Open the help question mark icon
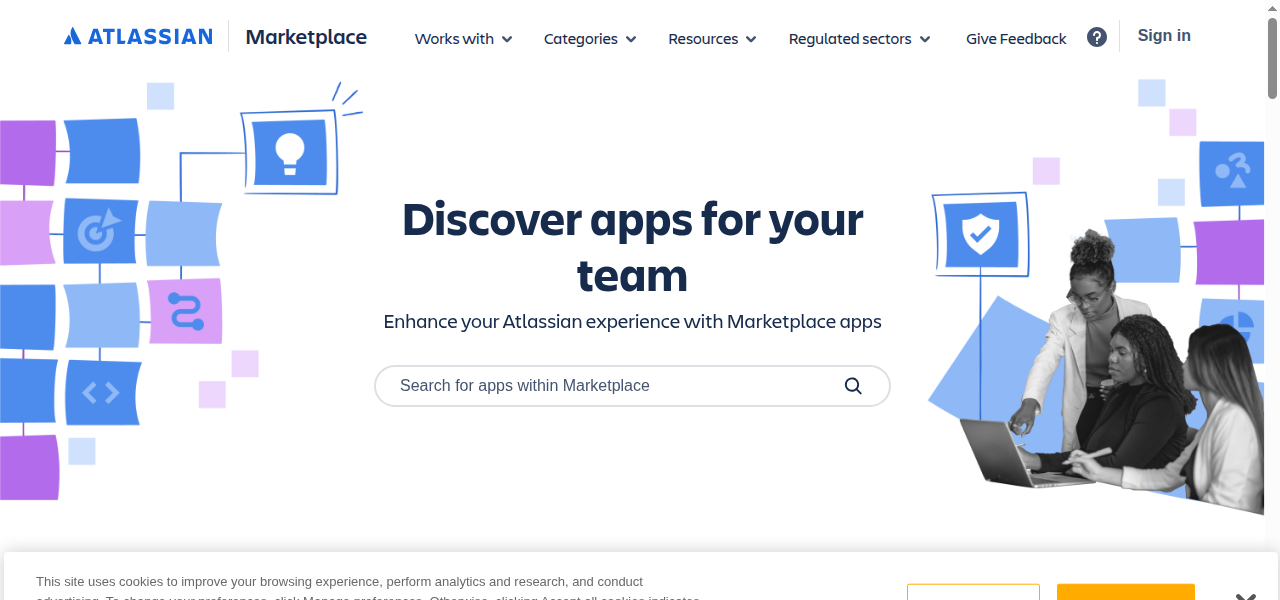Image resolution: width=1280 pixels, height=600 pixels. point(1096,36)
